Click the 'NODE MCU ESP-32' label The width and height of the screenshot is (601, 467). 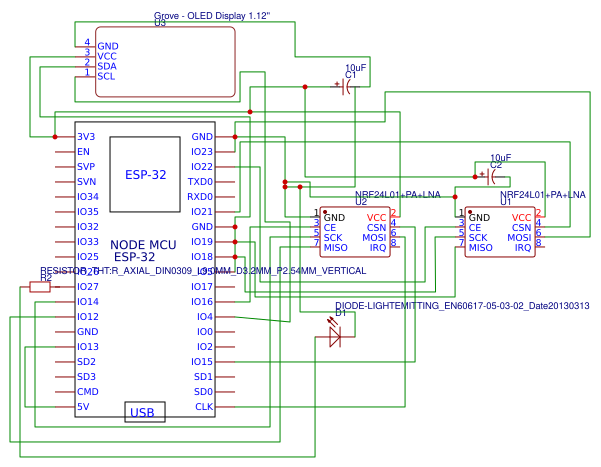[143, 251]
